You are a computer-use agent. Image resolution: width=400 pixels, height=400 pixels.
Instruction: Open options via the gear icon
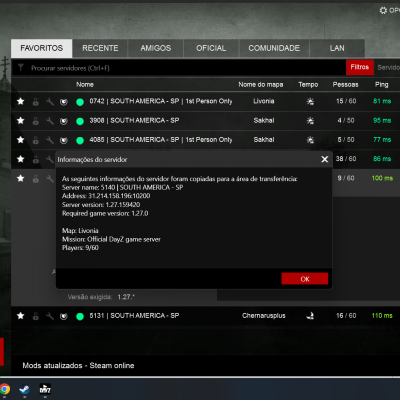tap(383, 10)
